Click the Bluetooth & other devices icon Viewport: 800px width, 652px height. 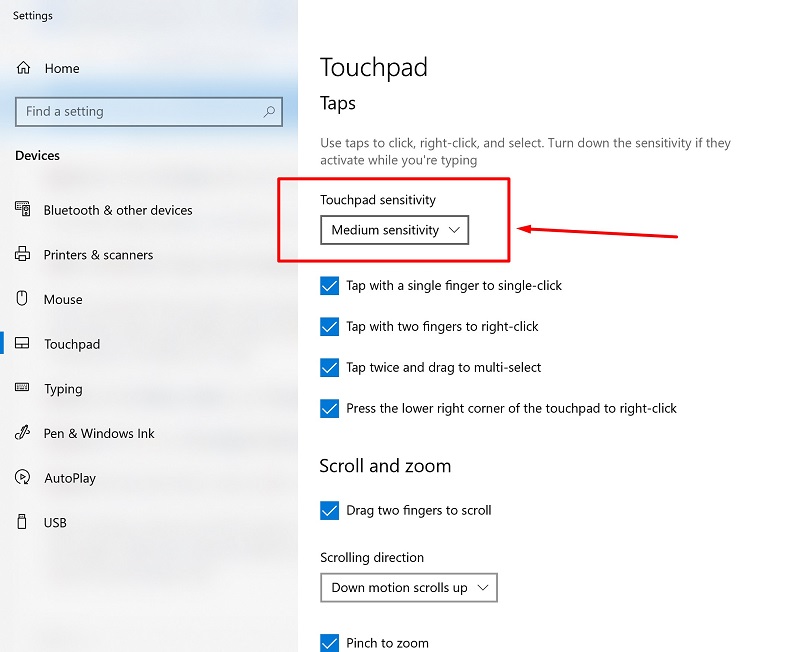[x=23, y=209]
